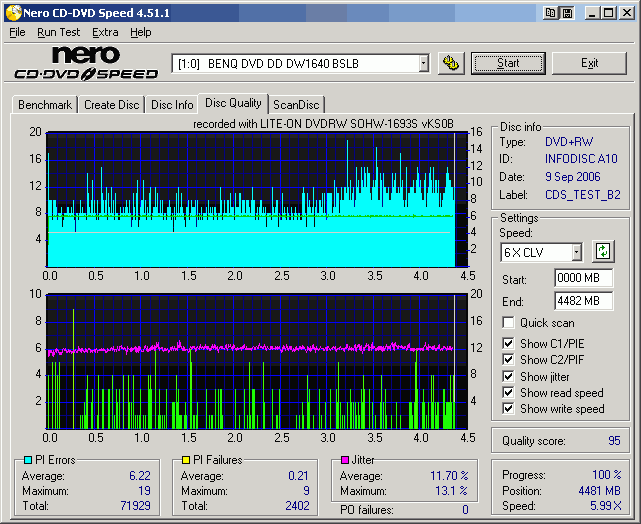The height and width of the screenshot is (524, 641).
Task: Click the copy screenshot icon in title bar
Action: (x=549, y=12)
